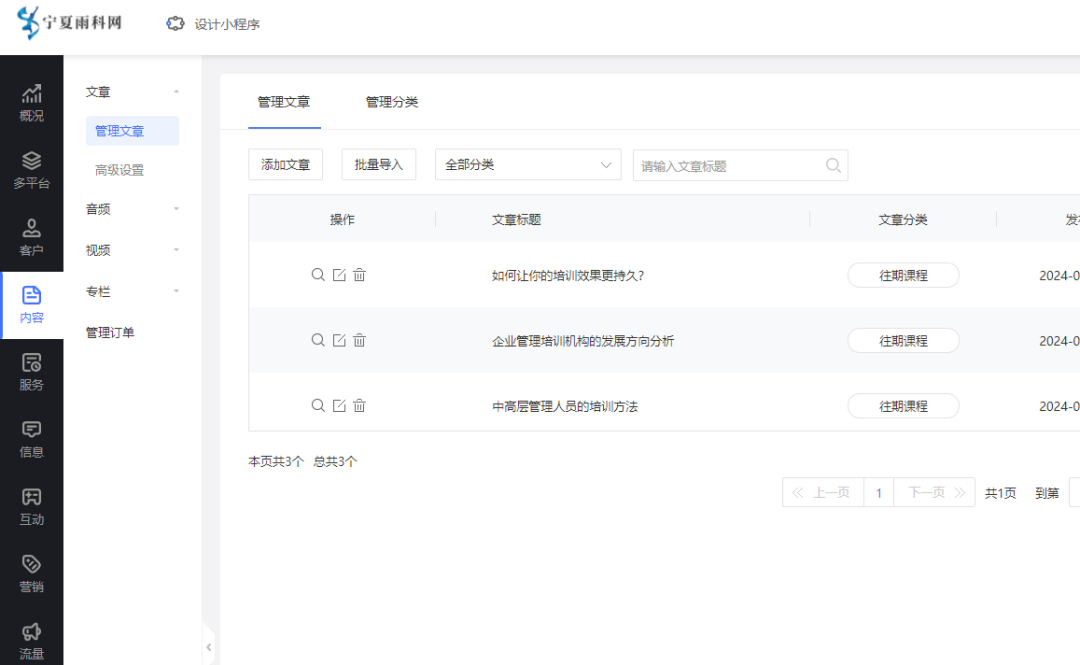The height and width of the screenshot is (665, 1080).
Task: Go to 上一页 previous page
Action: pyautogui.click(x=823, y=493)
